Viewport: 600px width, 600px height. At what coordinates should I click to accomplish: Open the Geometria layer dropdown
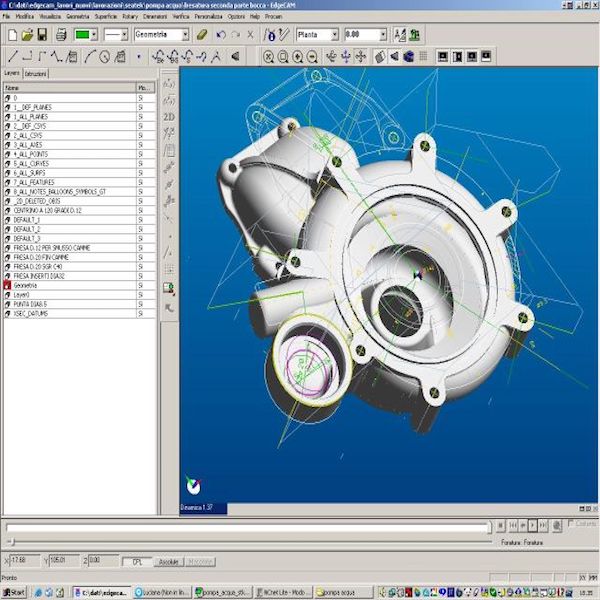(184, 35)
